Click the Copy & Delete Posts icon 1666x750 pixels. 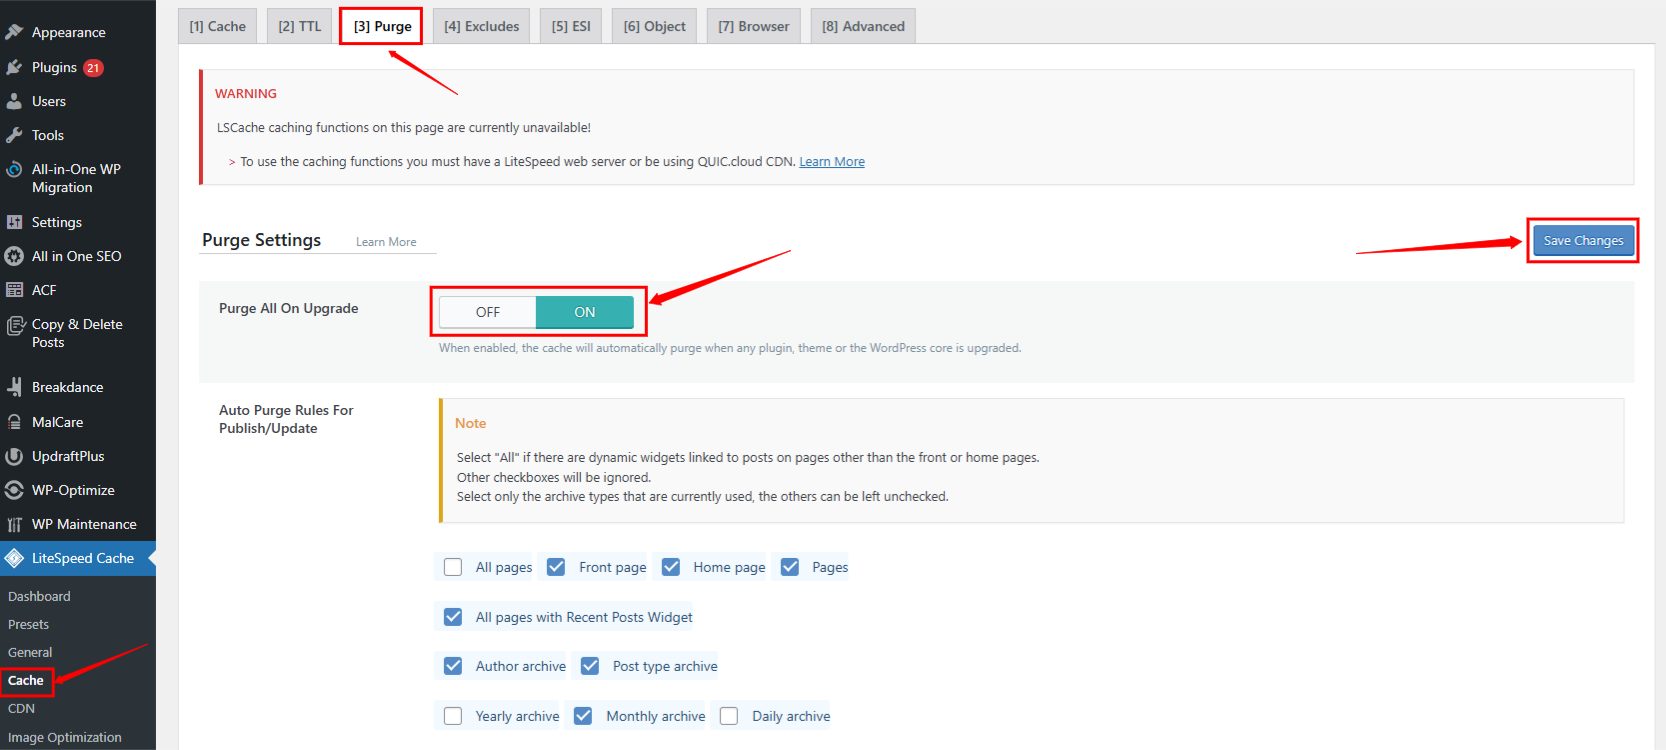15,325
